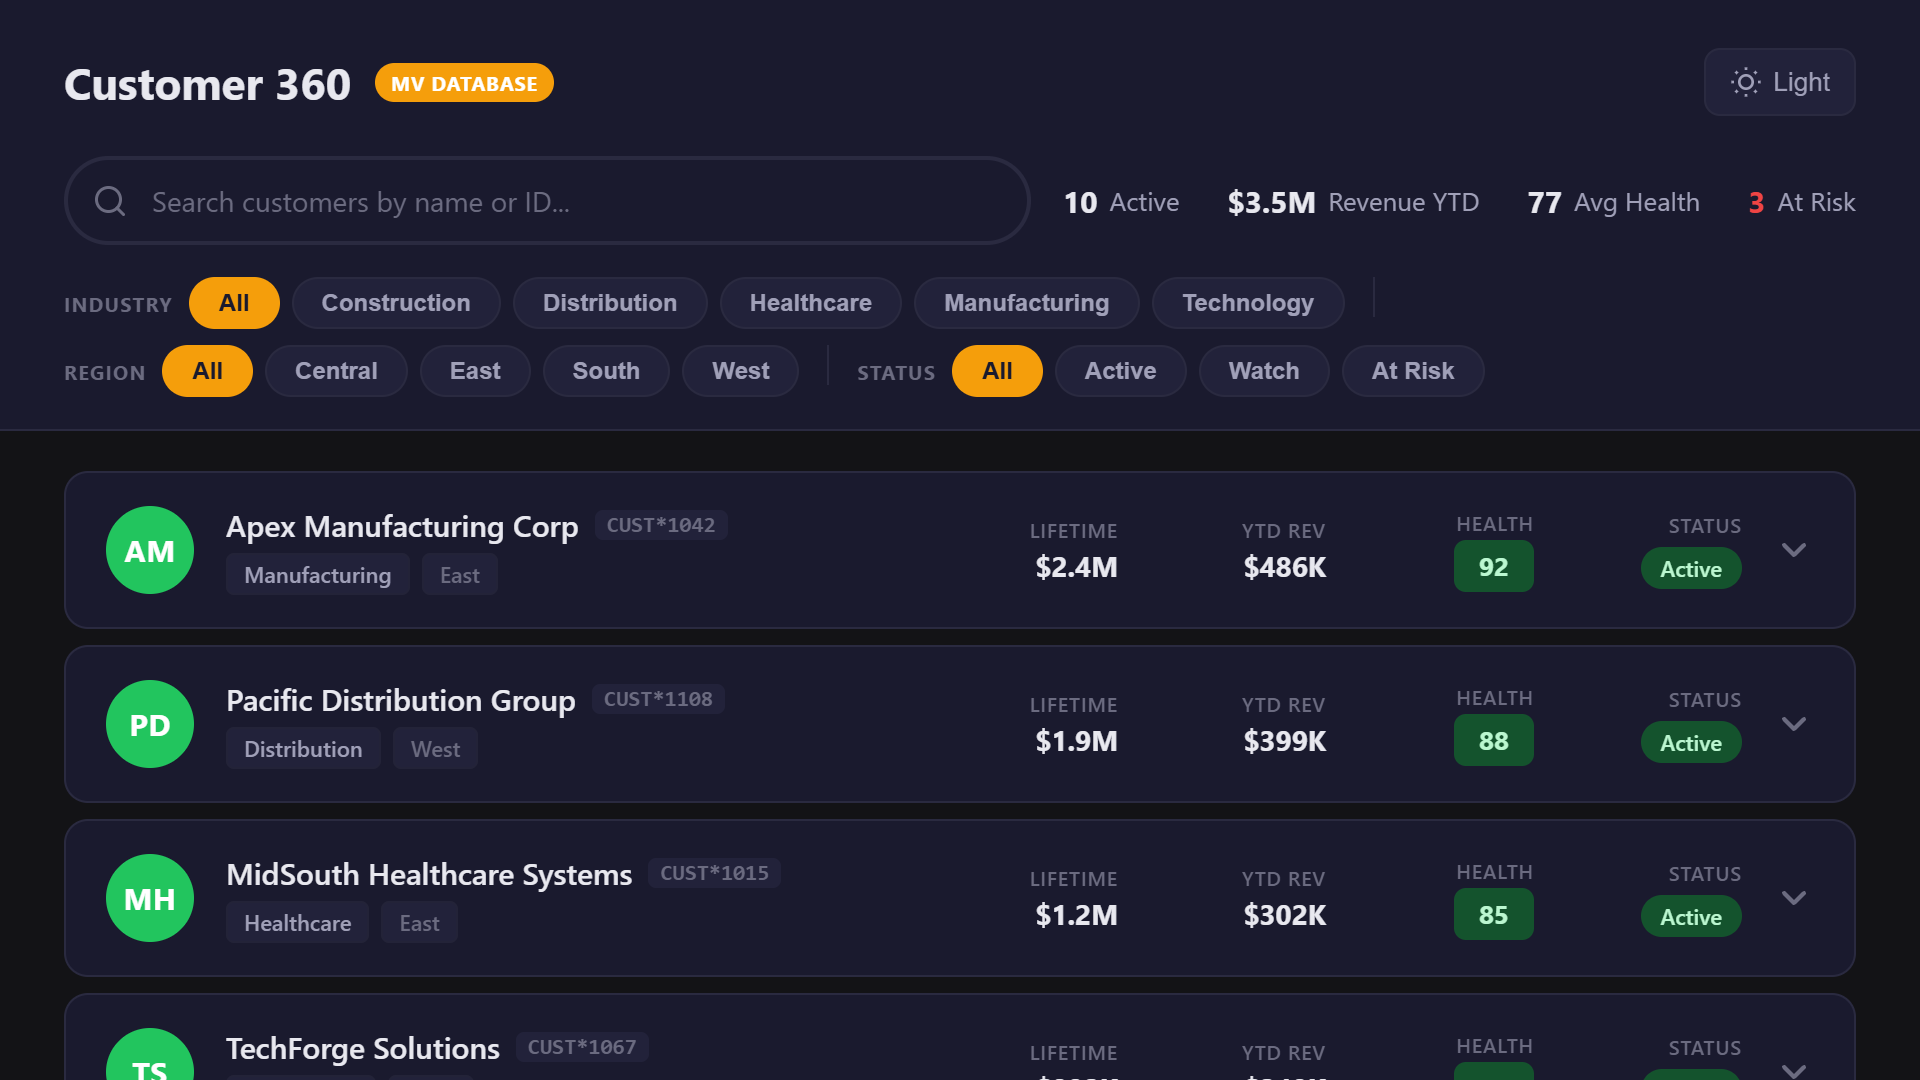
Task: Click the search magnifier icon
Action: coord(110,201)
